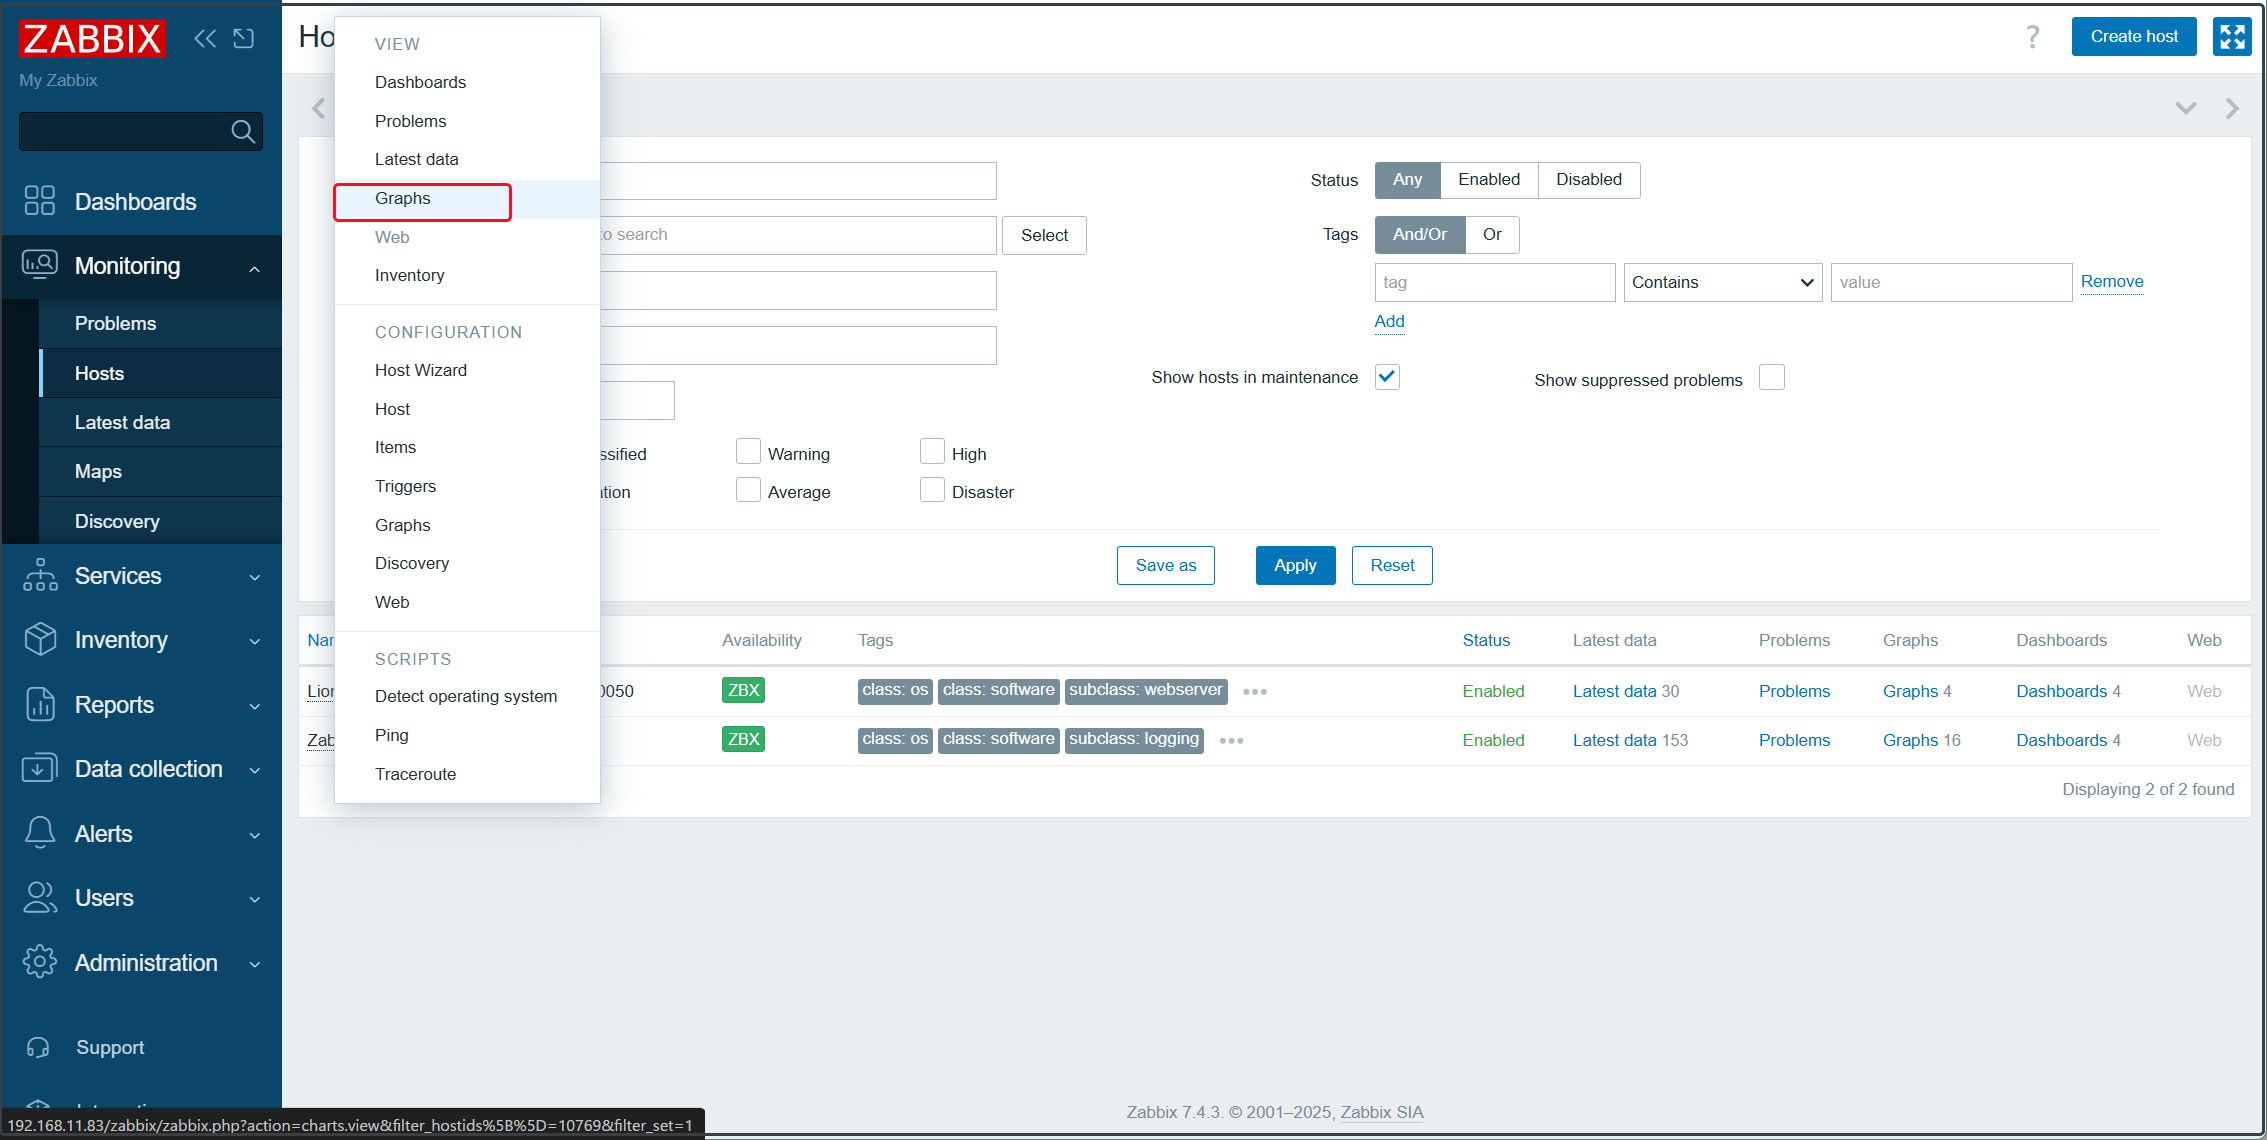
Task: Uncheck Show hosts in maintenance
Action: [x=1387, y=377]
